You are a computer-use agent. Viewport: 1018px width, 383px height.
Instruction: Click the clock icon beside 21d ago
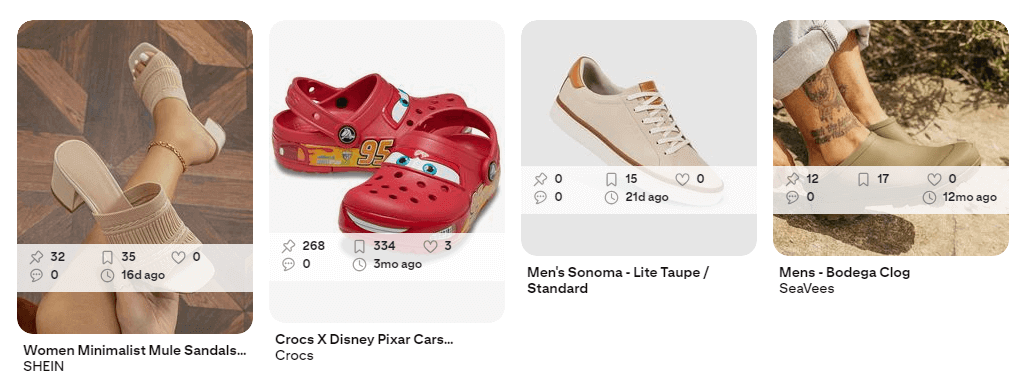[x=611, y=197]
